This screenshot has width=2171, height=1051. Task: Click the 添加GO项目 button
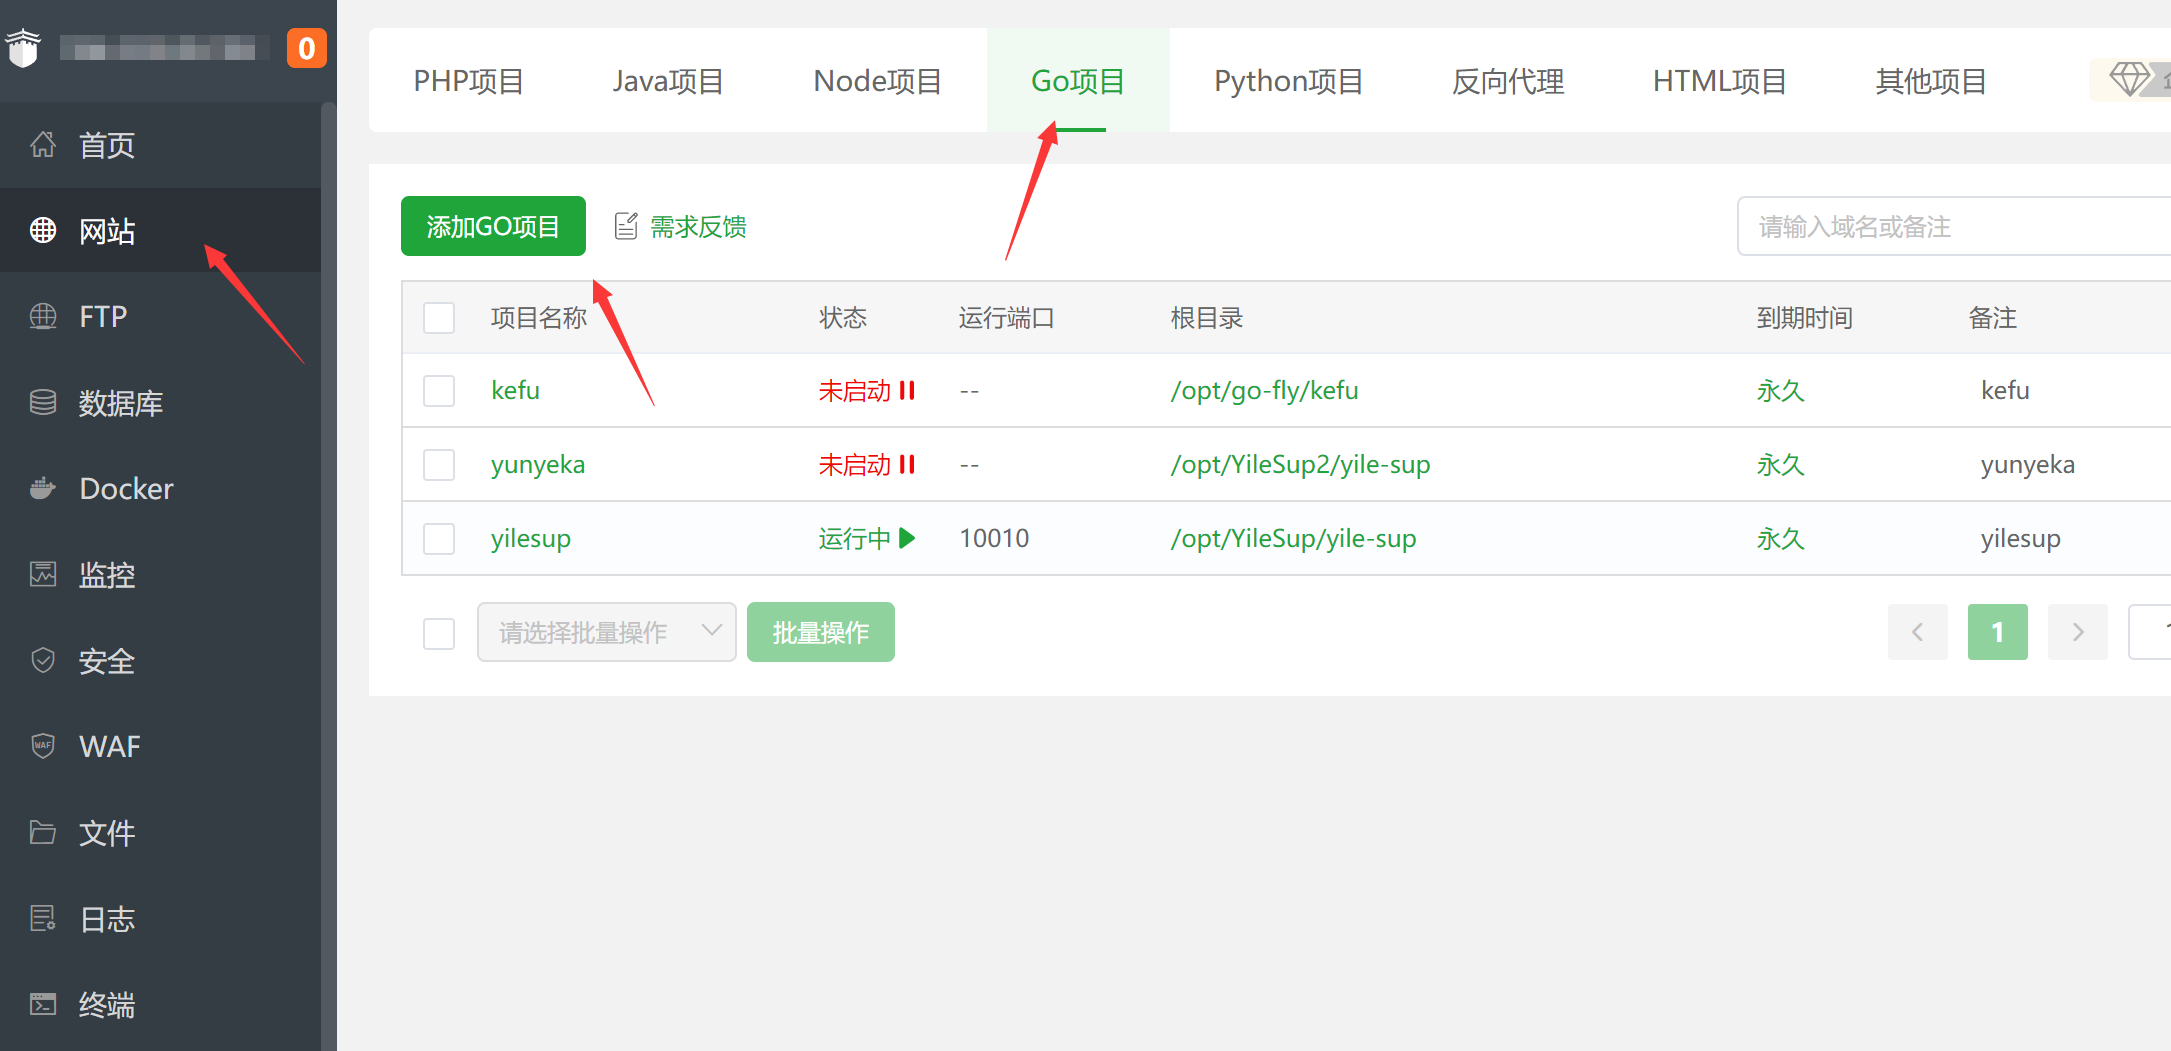[493, 227]
